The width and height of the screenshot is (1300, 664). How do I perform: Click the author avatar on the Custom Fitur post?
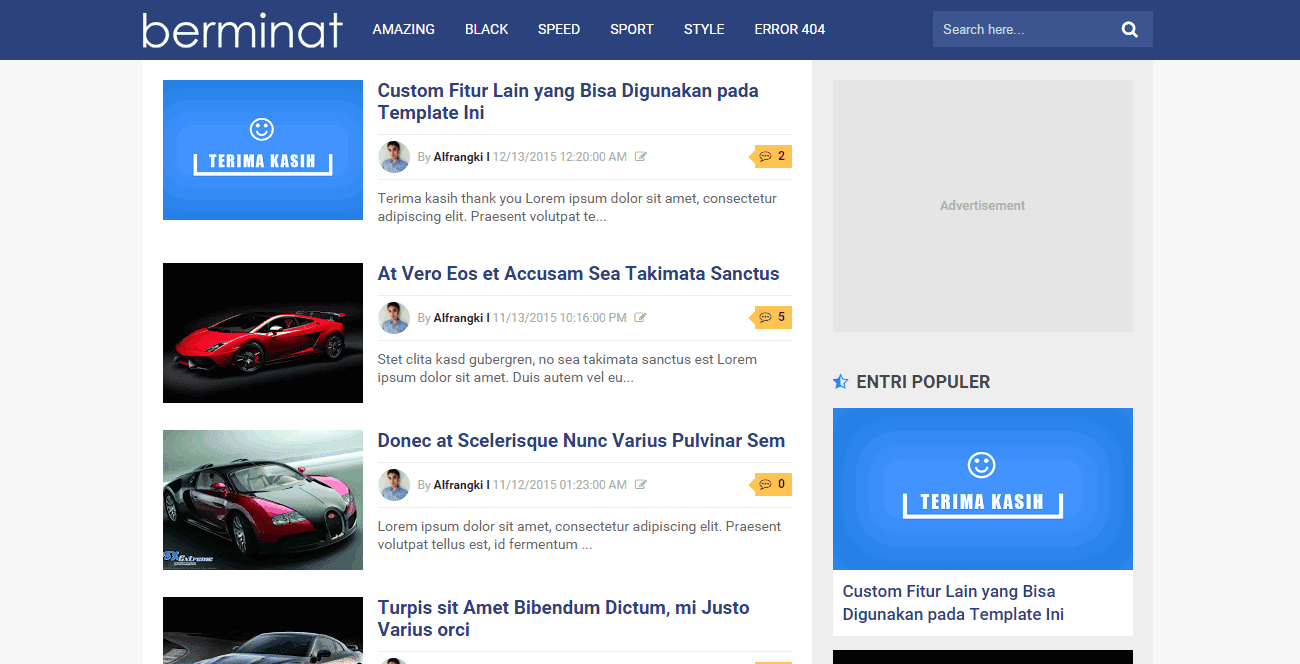tap(394, 157)
